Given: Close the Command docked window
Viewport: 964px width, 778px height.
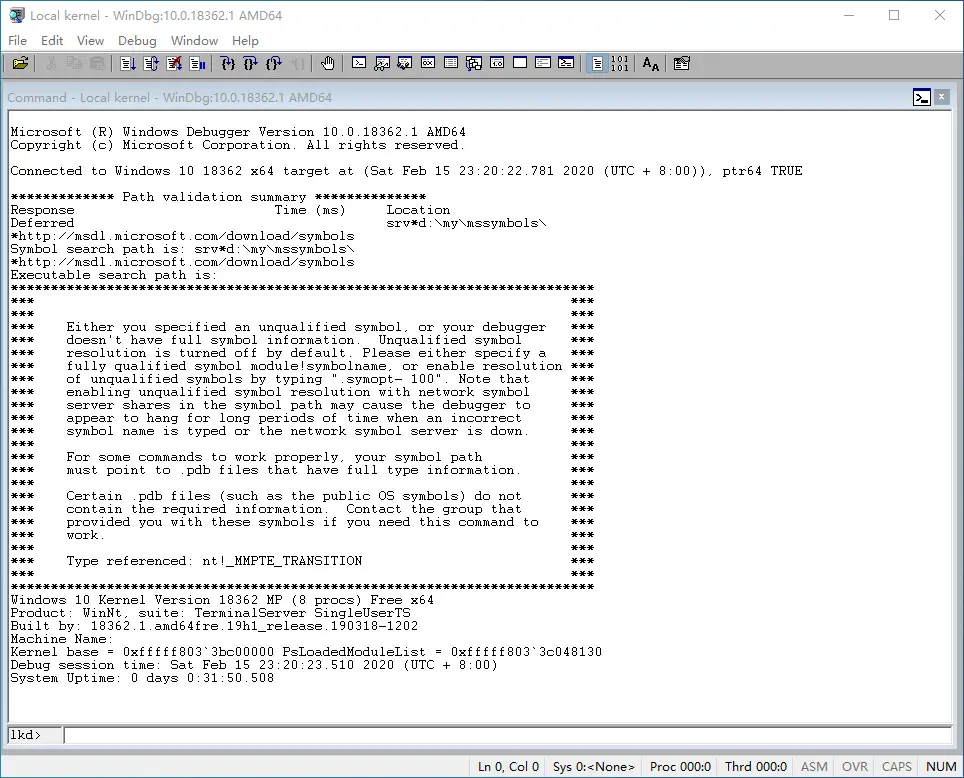Looking at the screenshot, I should point(941,97).
